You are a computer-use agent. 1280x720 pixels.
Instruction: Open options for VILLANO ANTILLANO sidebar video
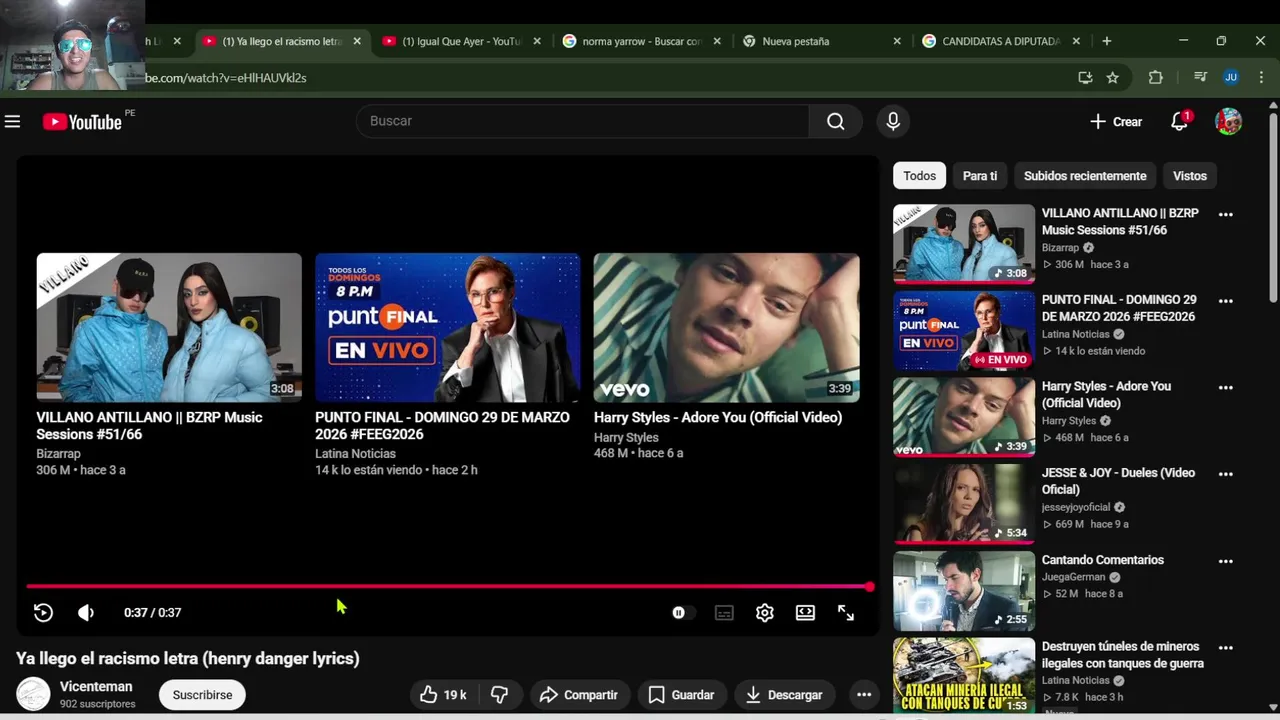[1226, 214]
